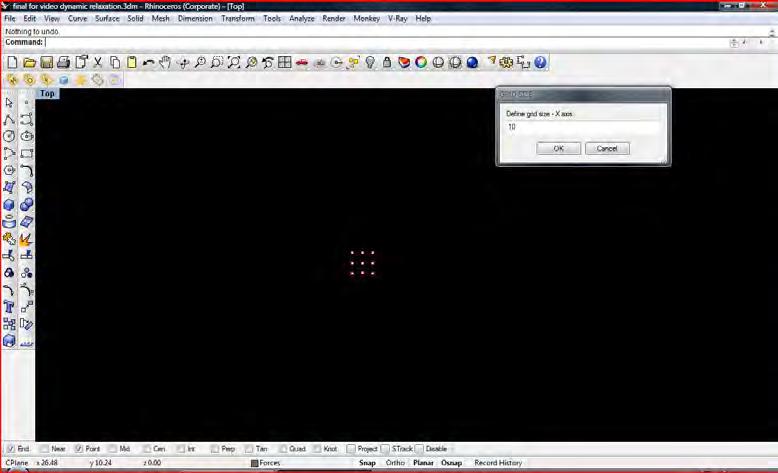Select the Circle tool in sidebar
Viewport: 778px width, 473px height.
(x=9, y=136)
